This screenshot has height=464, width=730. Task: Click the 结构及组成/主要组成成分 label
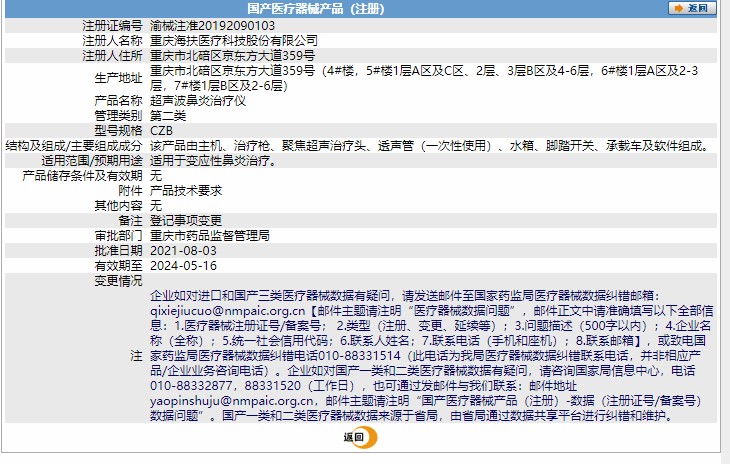point(74,146)
